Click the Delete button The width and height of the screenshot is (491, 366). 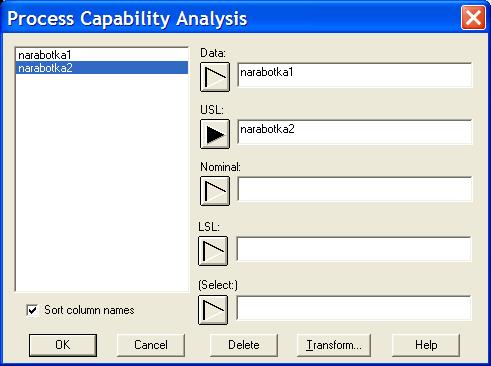pos(244,345)
